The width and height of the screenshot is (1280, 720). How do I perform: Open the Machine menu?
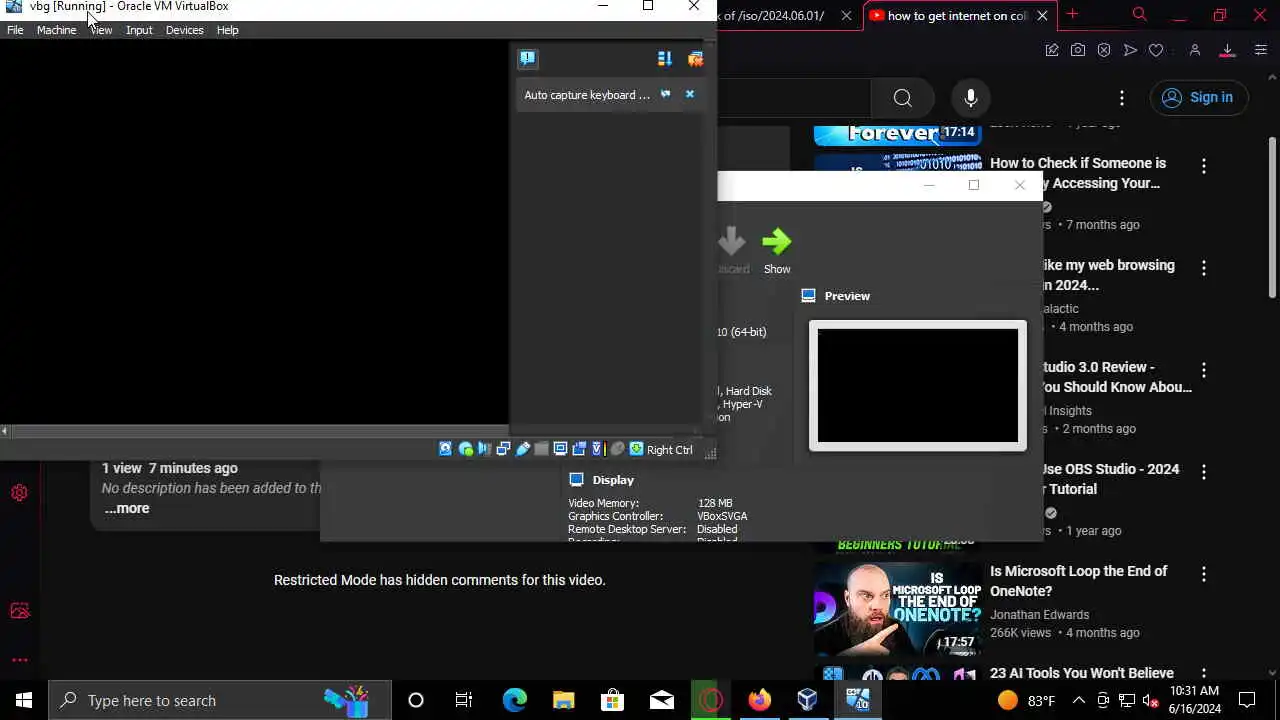coord(56,30)
